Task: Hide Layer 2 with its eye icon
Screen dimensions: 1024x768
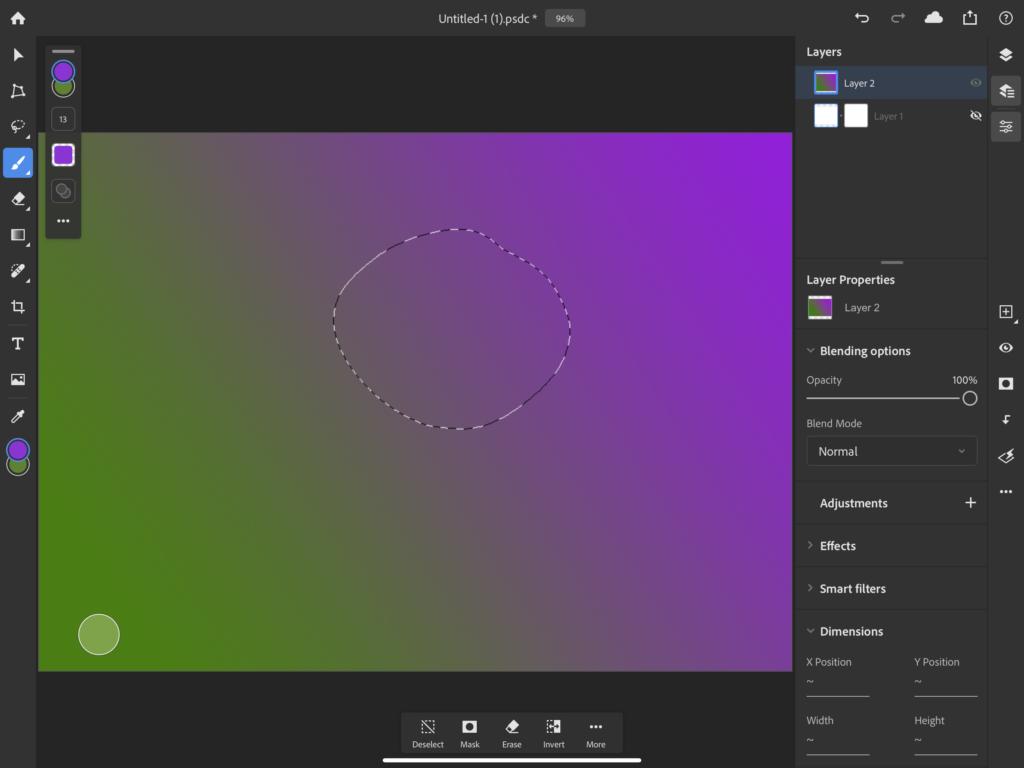Action: click(976, 83)
